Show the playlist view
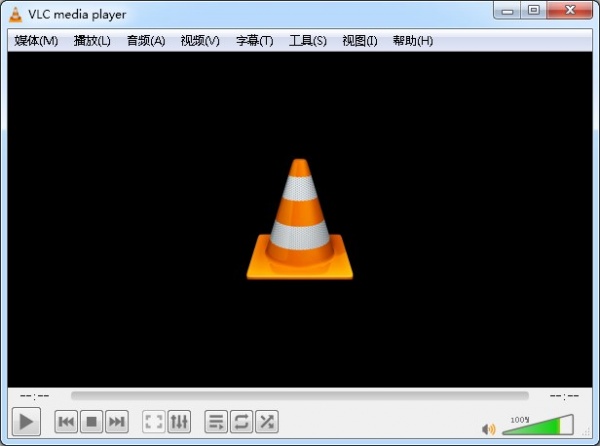600x446 pixels. [x=216, y=422]
